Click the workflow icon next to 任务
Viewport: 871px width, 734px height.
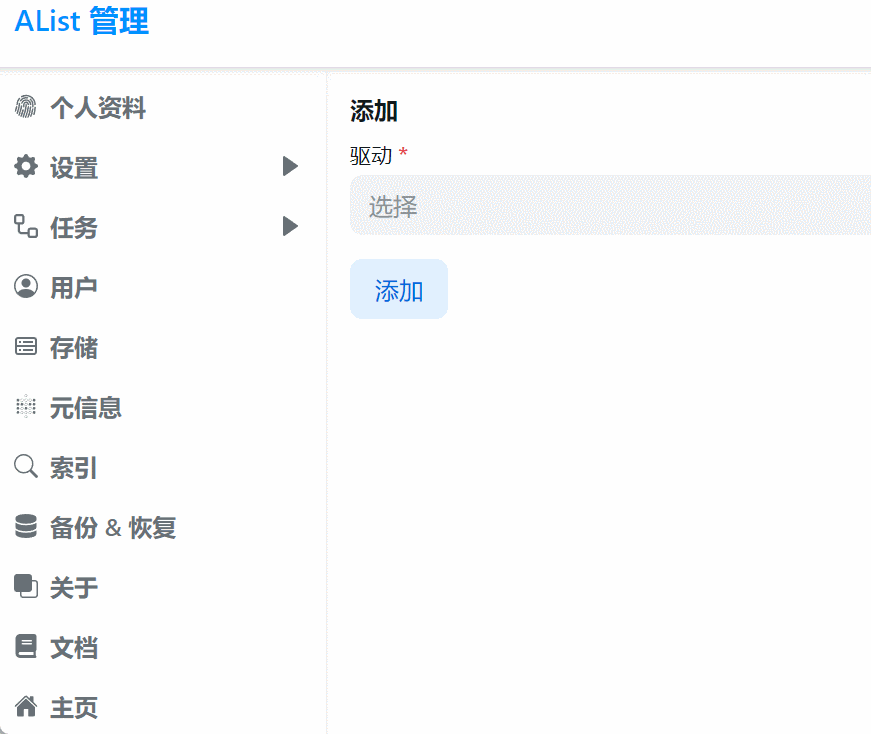click(24, 227)
